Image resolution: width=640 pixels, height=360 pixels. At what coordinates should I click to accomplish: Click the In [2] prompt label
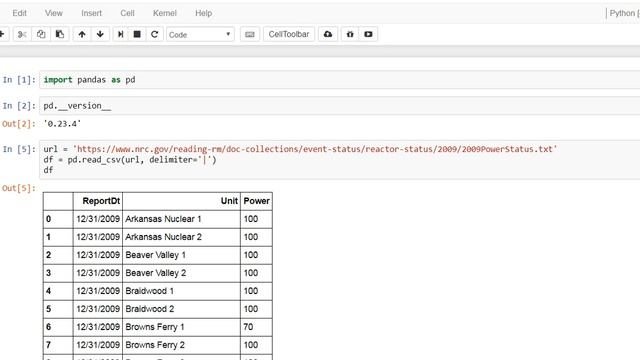(19, 106)
